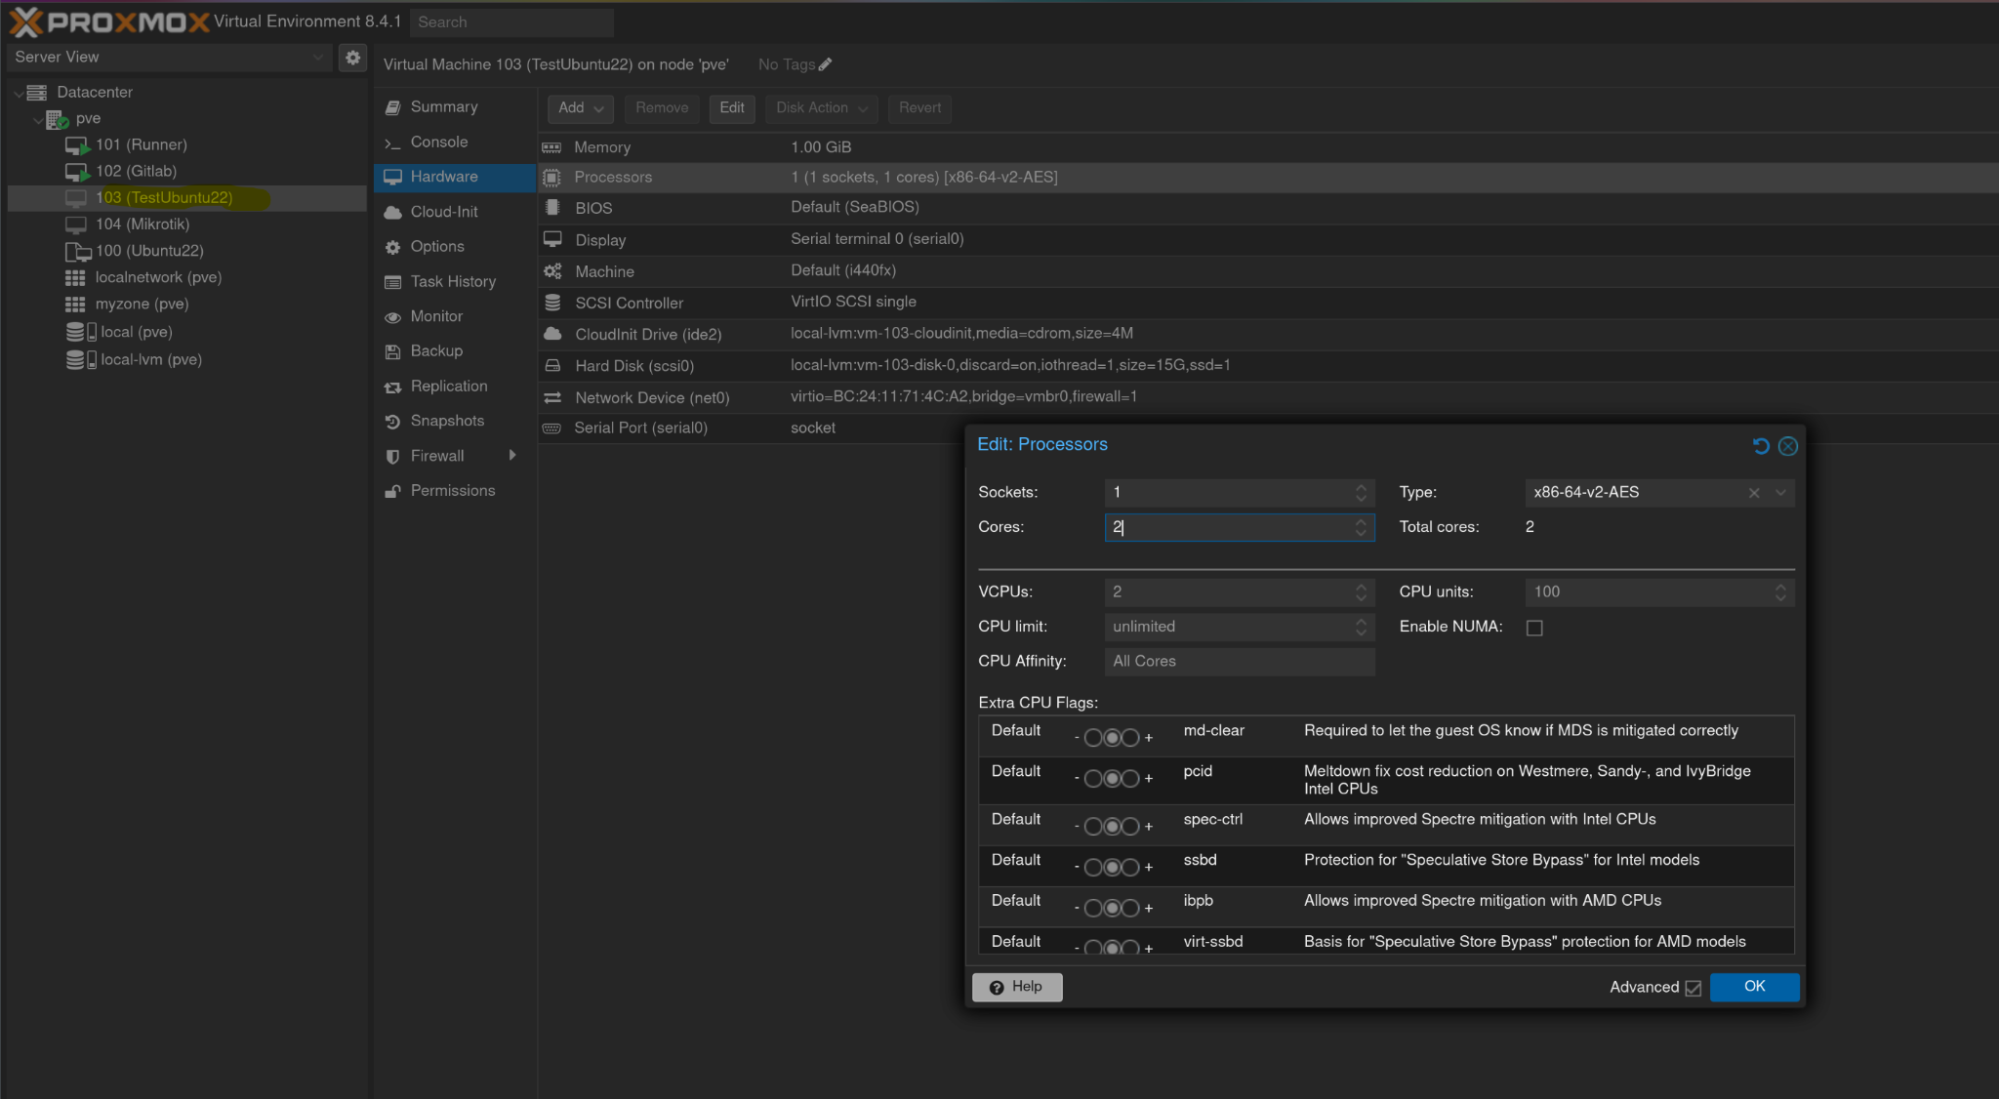Click the pve node icon

[x=57, y=119]
